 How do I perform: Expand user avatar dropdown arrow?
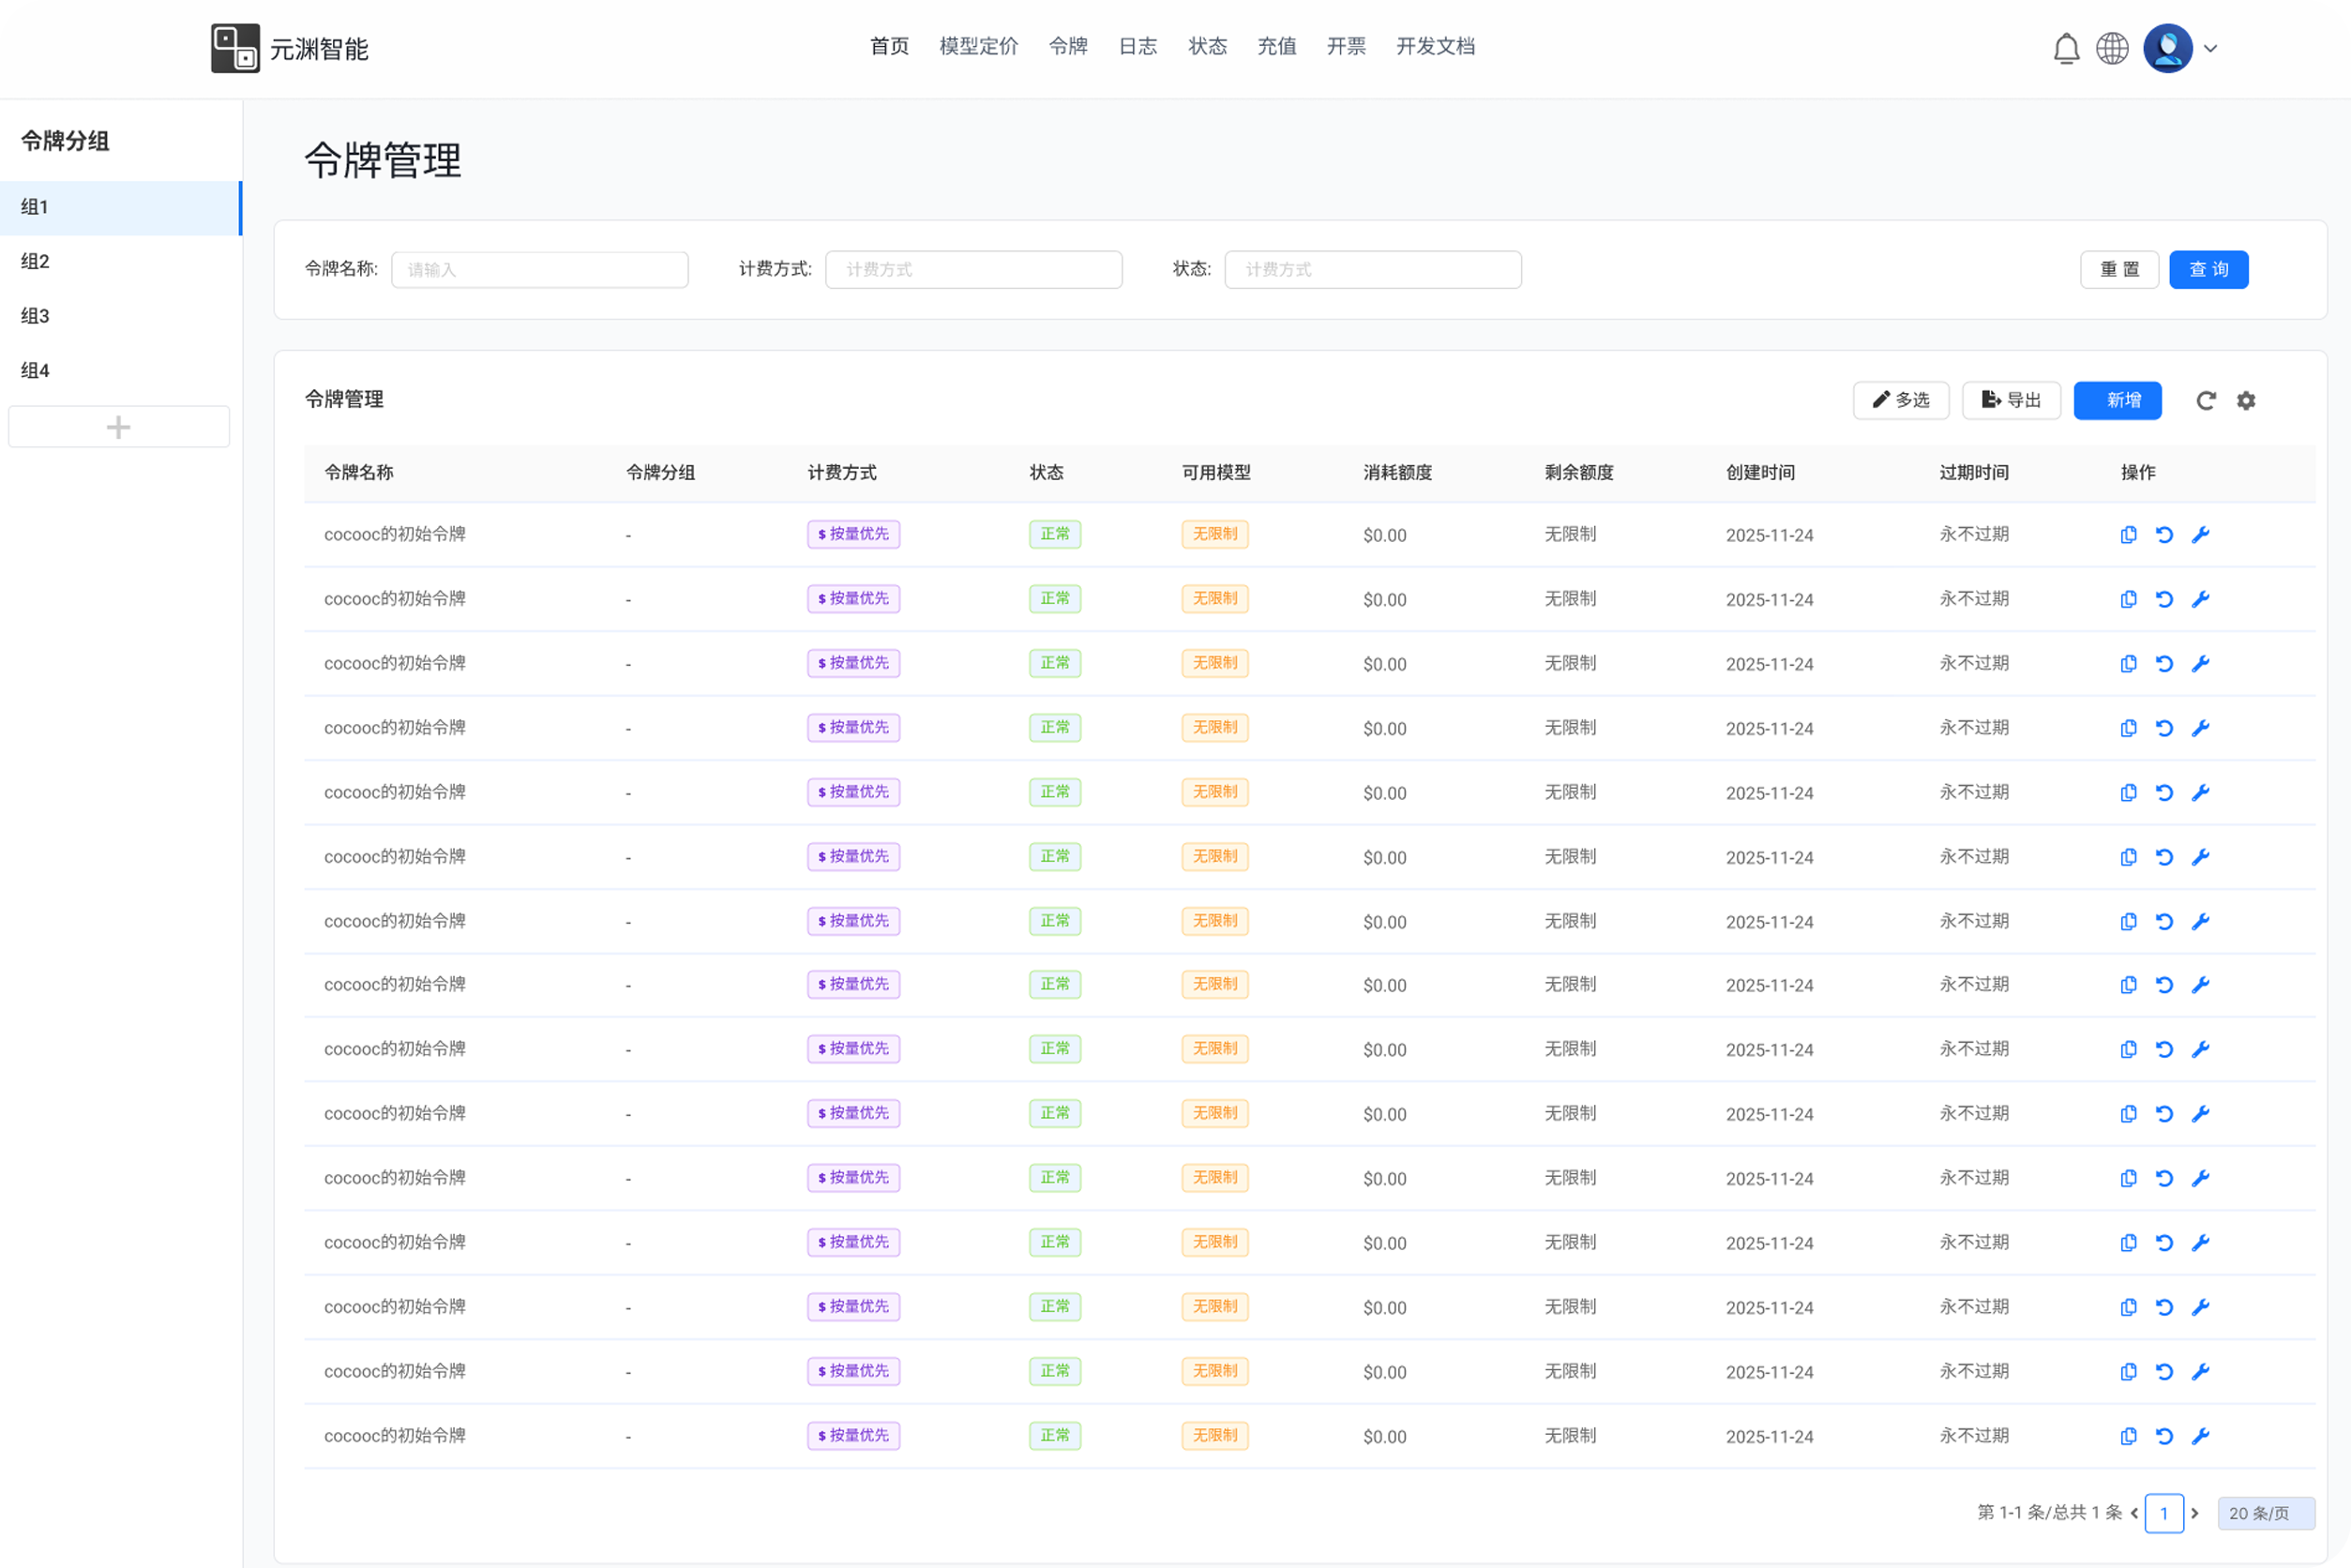tap(2211, 48)
